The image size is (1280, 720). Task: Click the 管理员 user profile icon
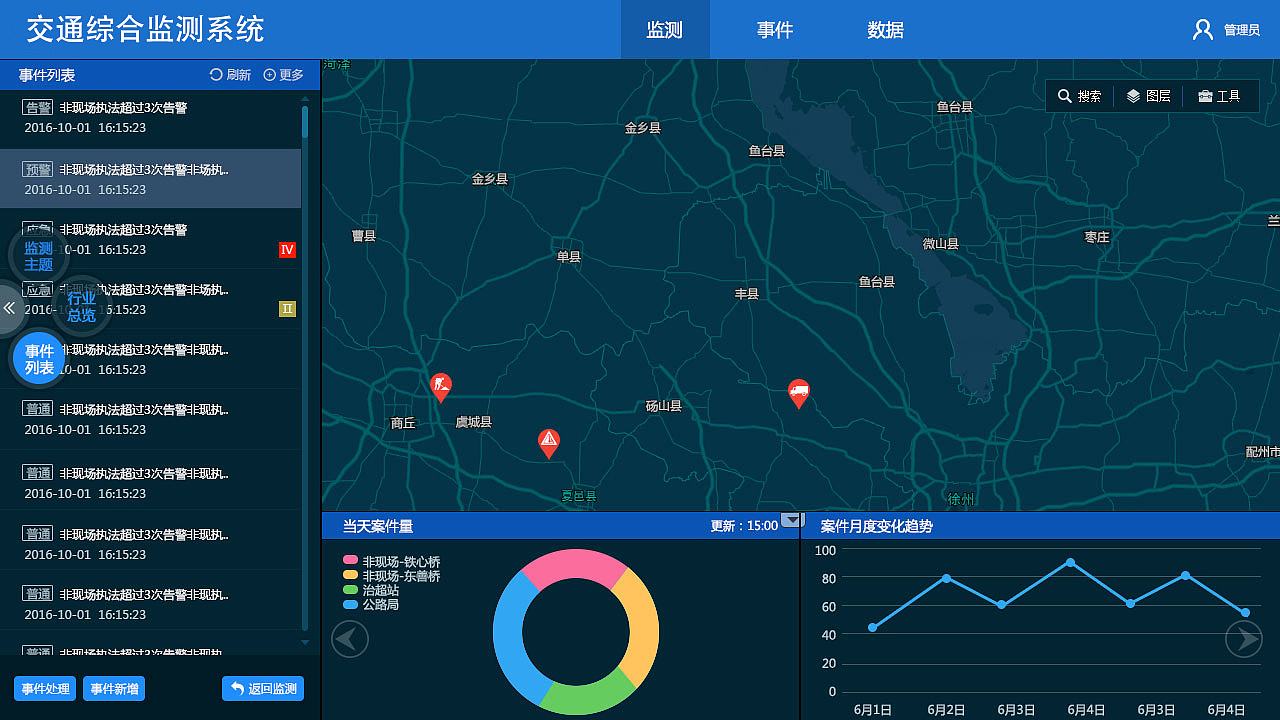click(1203, 30)
